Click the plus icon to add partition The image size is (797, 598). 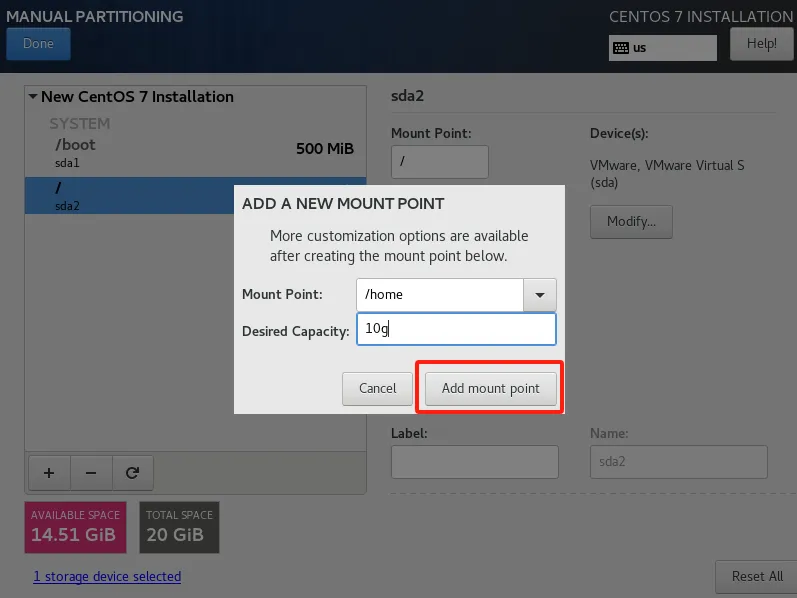click(49, 472)
